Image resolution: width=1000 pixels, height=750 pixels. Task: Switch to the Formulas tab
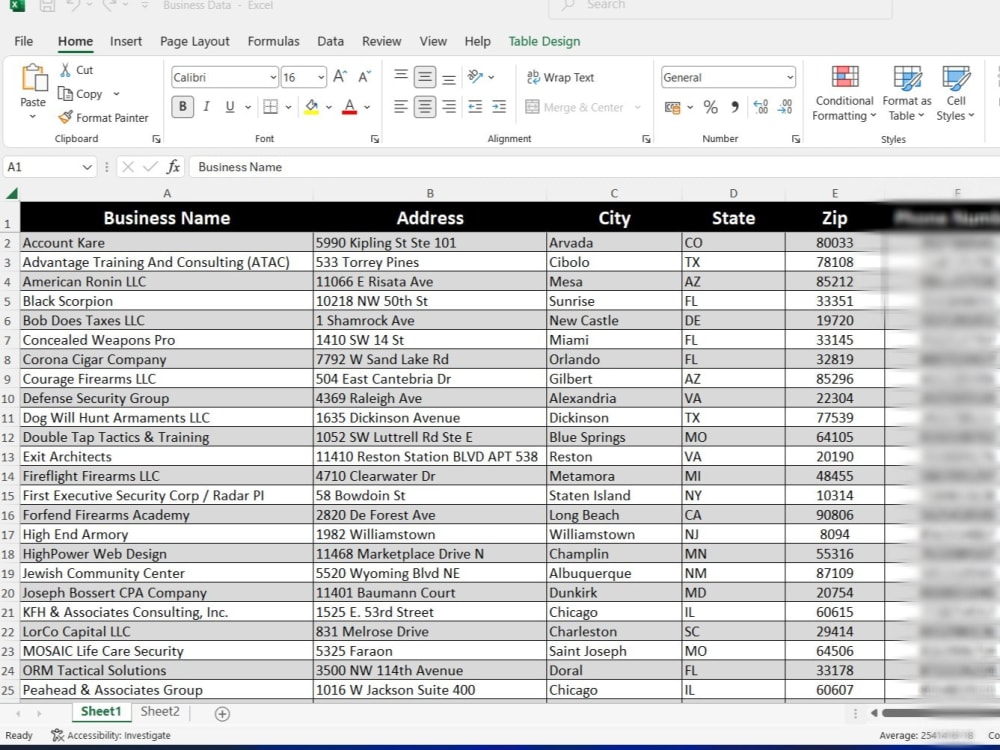(x=274, y=41)
